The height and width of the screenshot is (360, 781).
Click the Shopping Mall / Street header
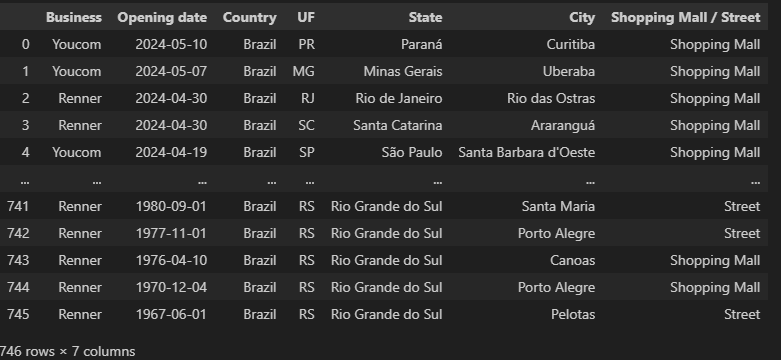685,17
